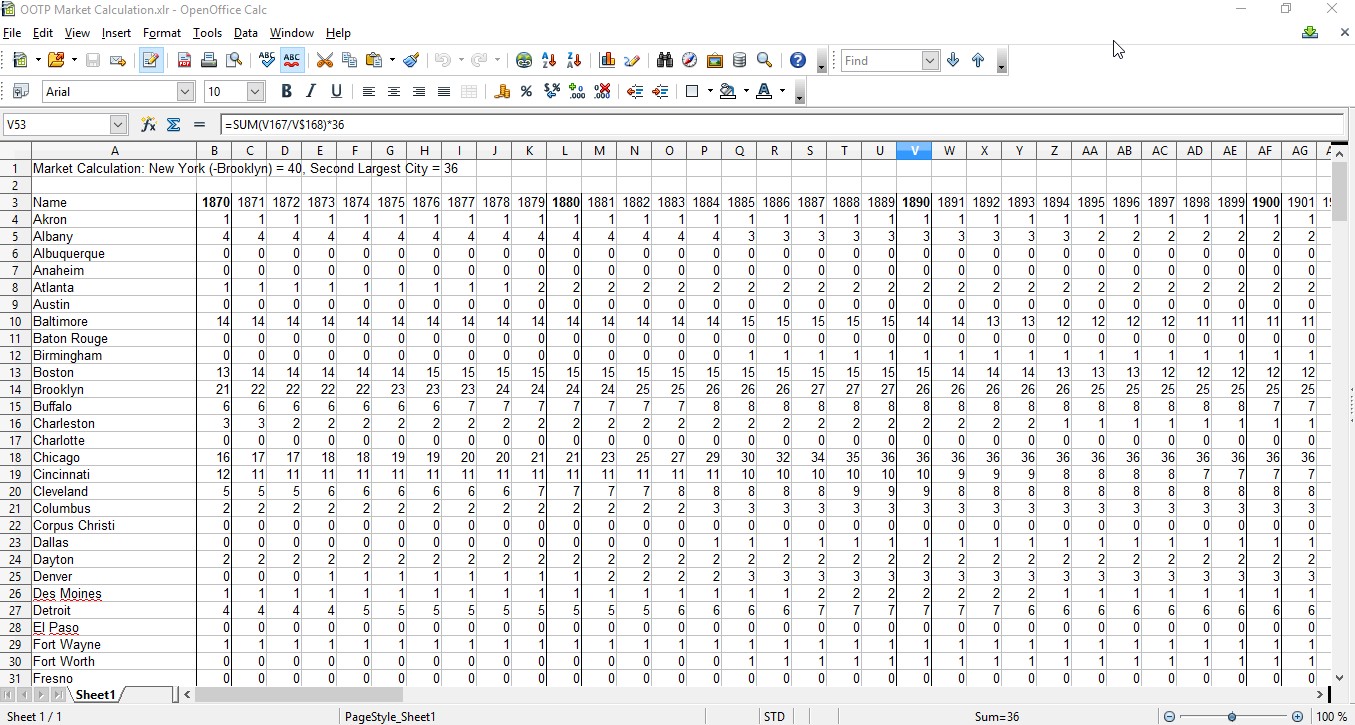1355x725 pixels.
Task: Toggle Edit File mode
Action: pyautogui.click(x=151, y=61)
